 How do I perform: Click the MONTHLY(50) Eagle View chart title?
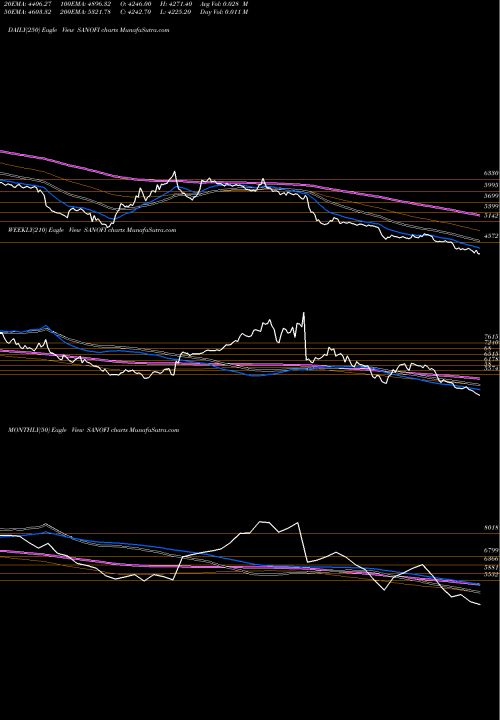93,430
